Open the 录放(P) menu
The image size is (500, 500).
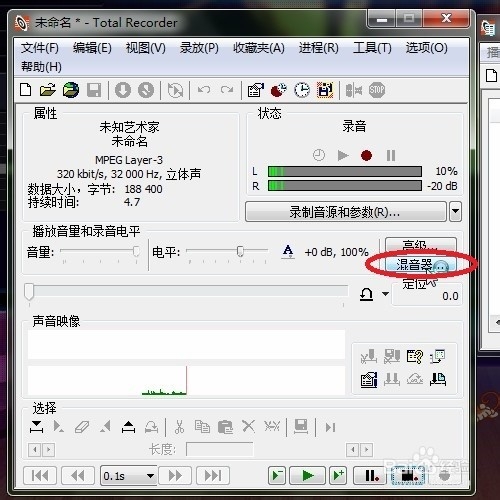tap(199, 48)
